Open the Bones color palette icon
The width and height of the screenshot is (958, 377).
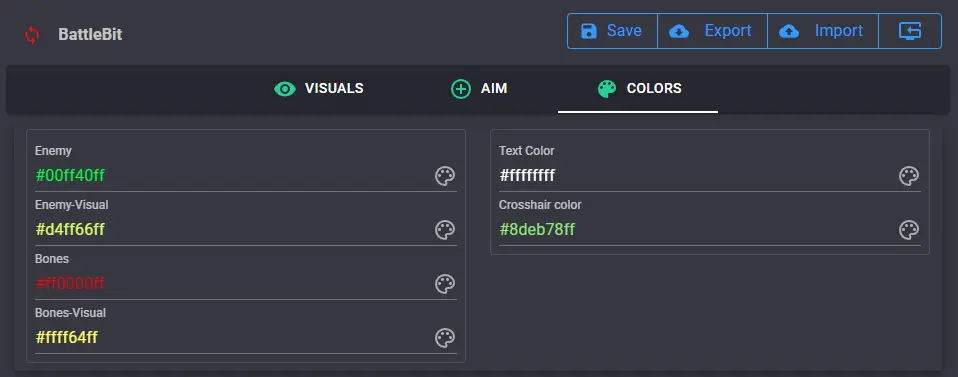(x=445, y=284)
